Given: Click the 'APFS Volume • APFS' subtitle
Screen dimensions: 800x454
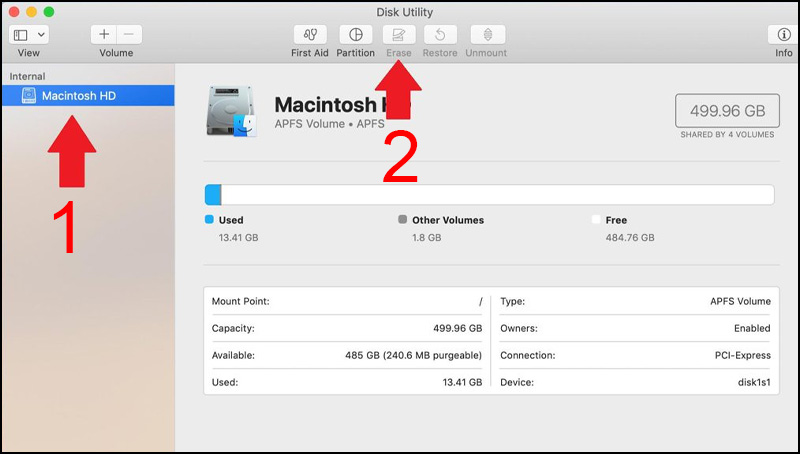Looking at the screenshot, I should click(329, 124).
